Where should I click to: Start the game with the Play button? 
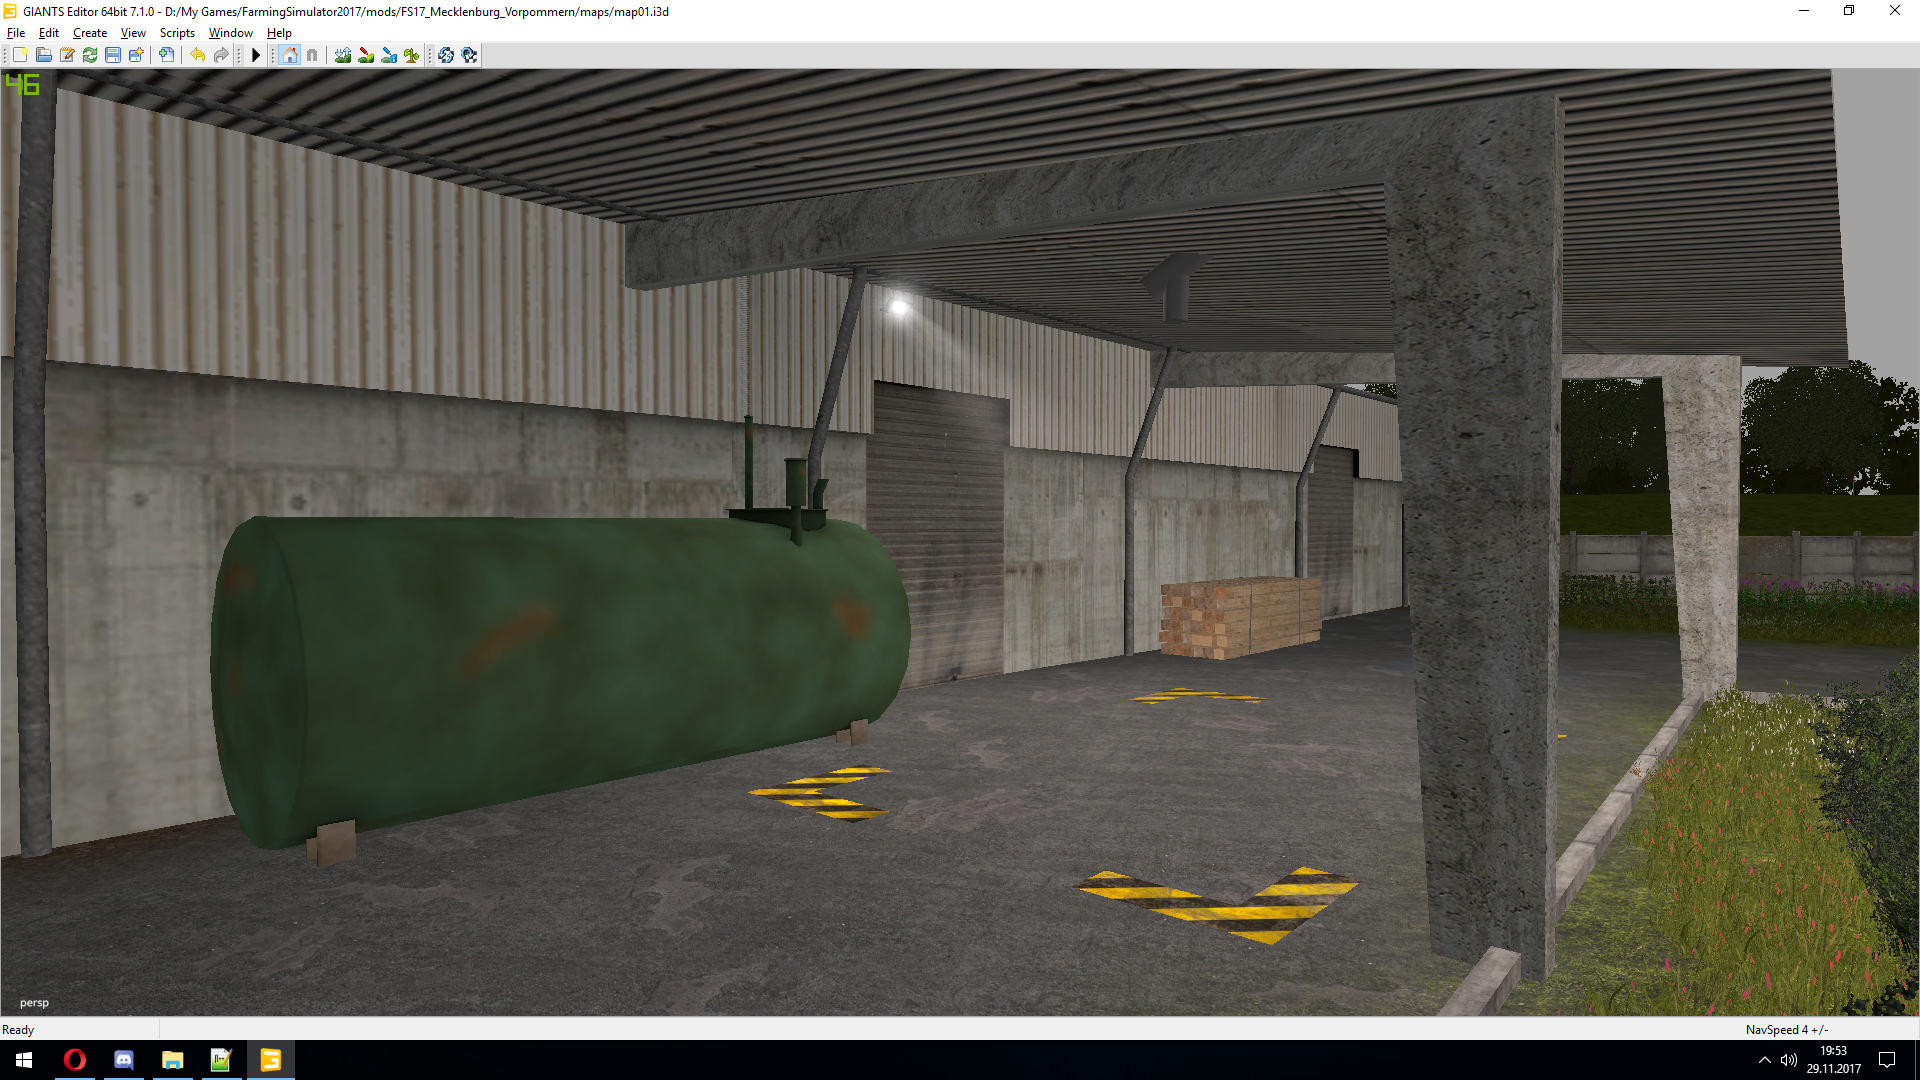click(256, 55)
